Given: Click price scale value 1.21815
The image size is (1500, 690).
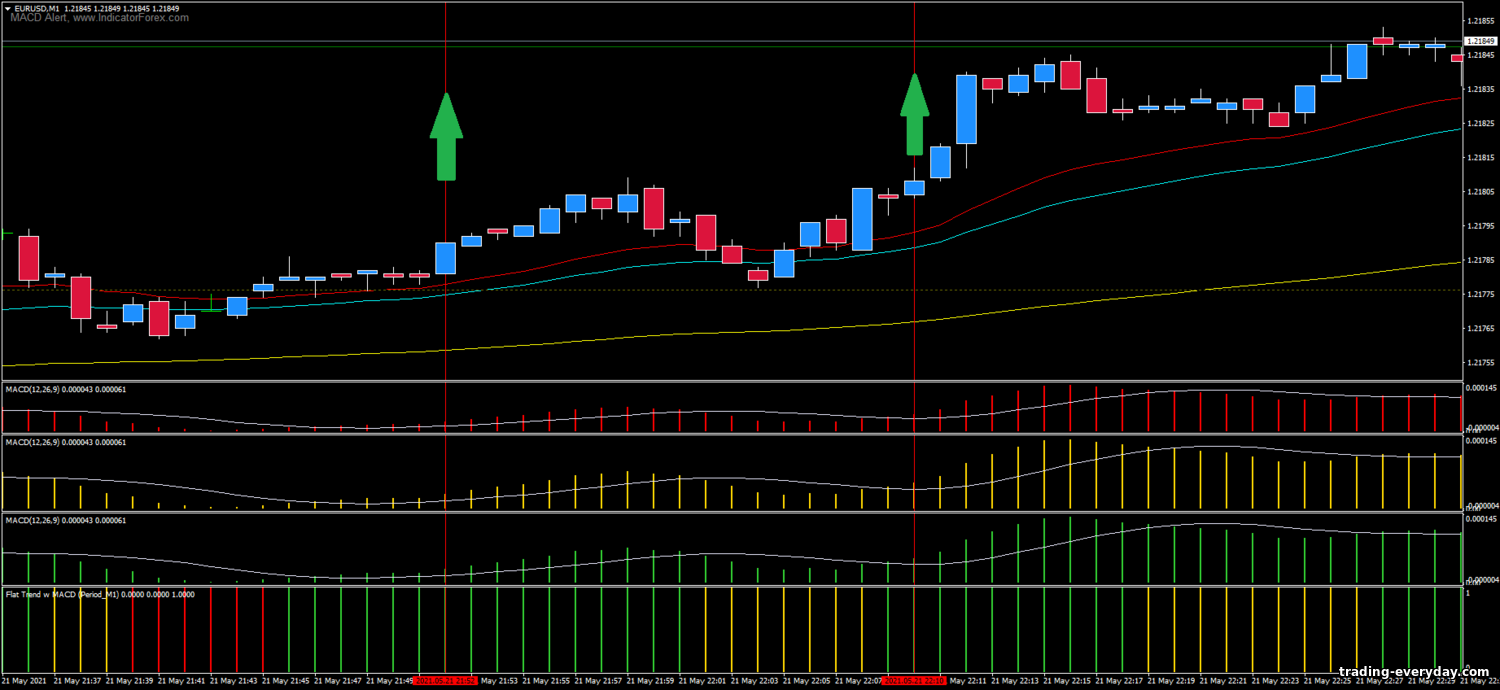Looking at the screenshot, I should click(1481, 157).
